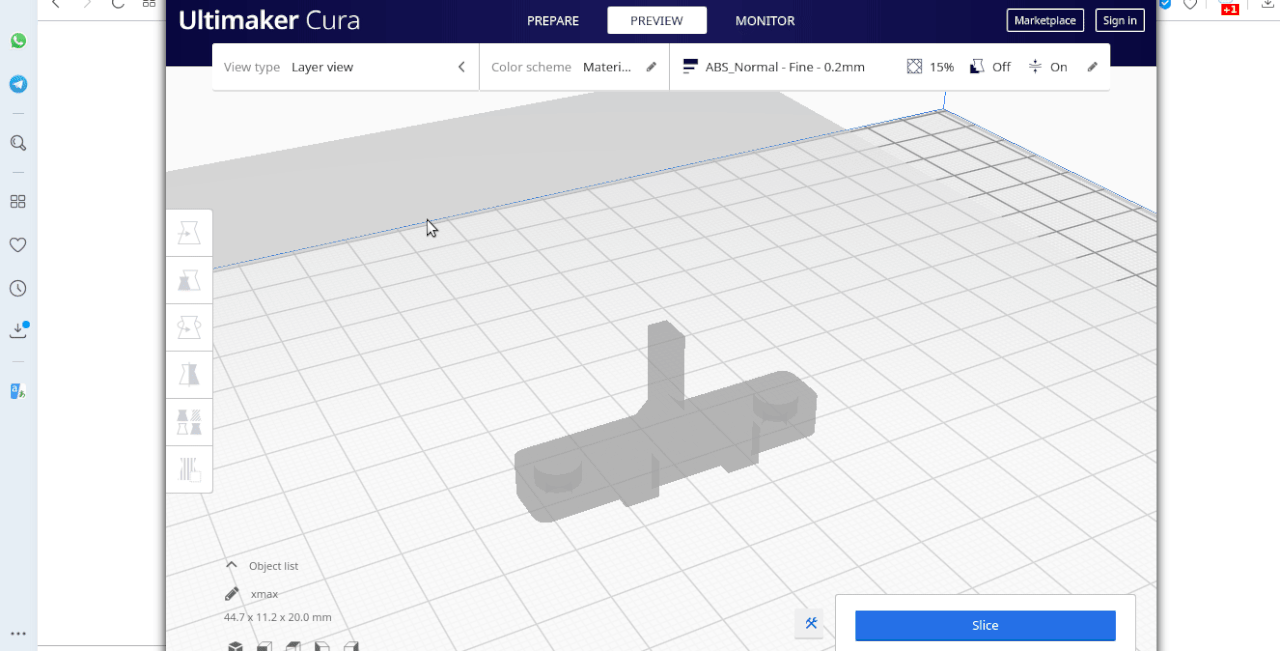Select the Move tool in Cura toolbar
Image resolution: width=1280 pixels, height=651 pixels.
tap(189, 233)
